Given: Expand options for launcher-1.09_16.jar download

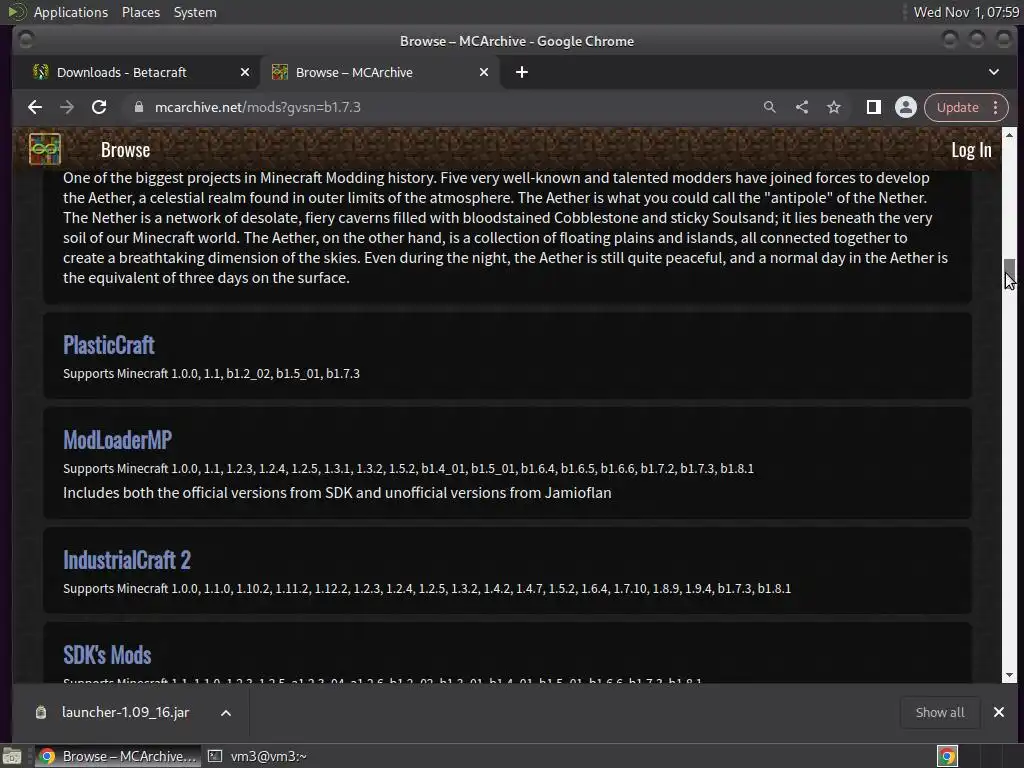Looking at the screenshot, I should [x=226, y=712].
